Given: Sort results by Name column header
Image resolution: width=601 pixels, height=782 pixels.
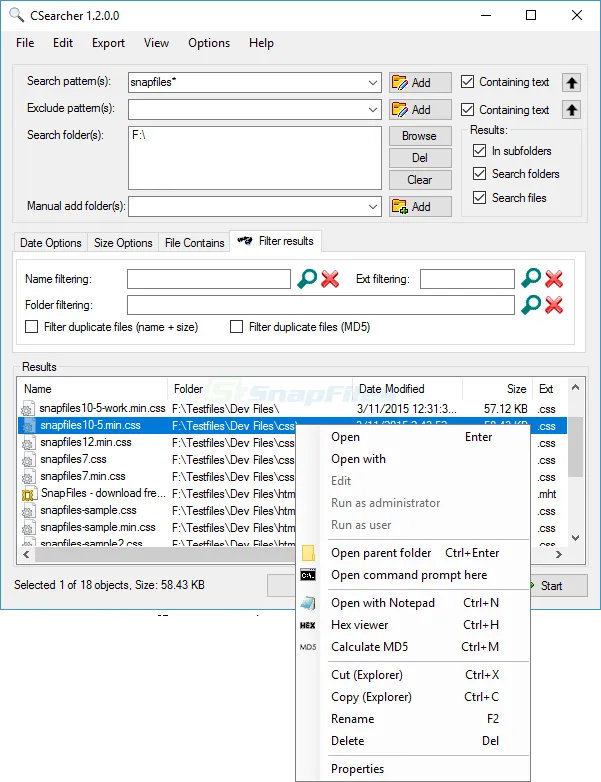Looking at the screenshot, I should (93, 389).
